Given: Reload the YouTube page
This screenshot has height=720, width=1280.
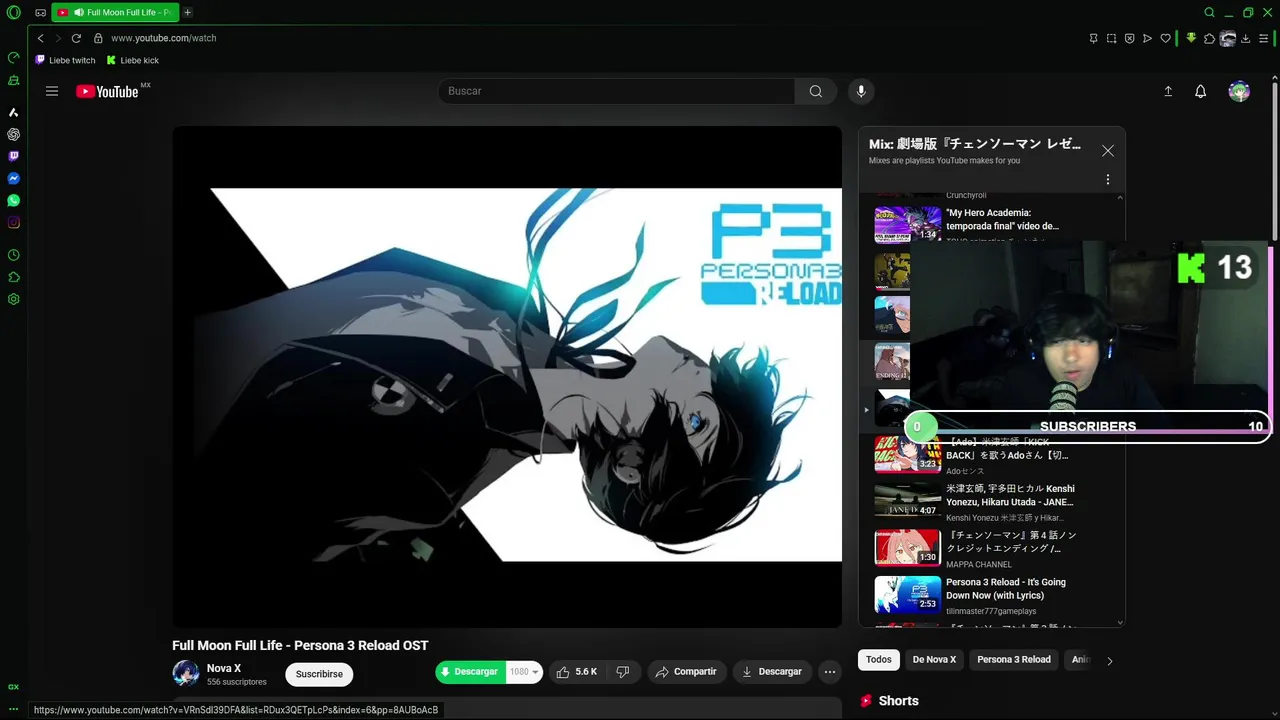Looking at the screenshot, I should 76,38.
